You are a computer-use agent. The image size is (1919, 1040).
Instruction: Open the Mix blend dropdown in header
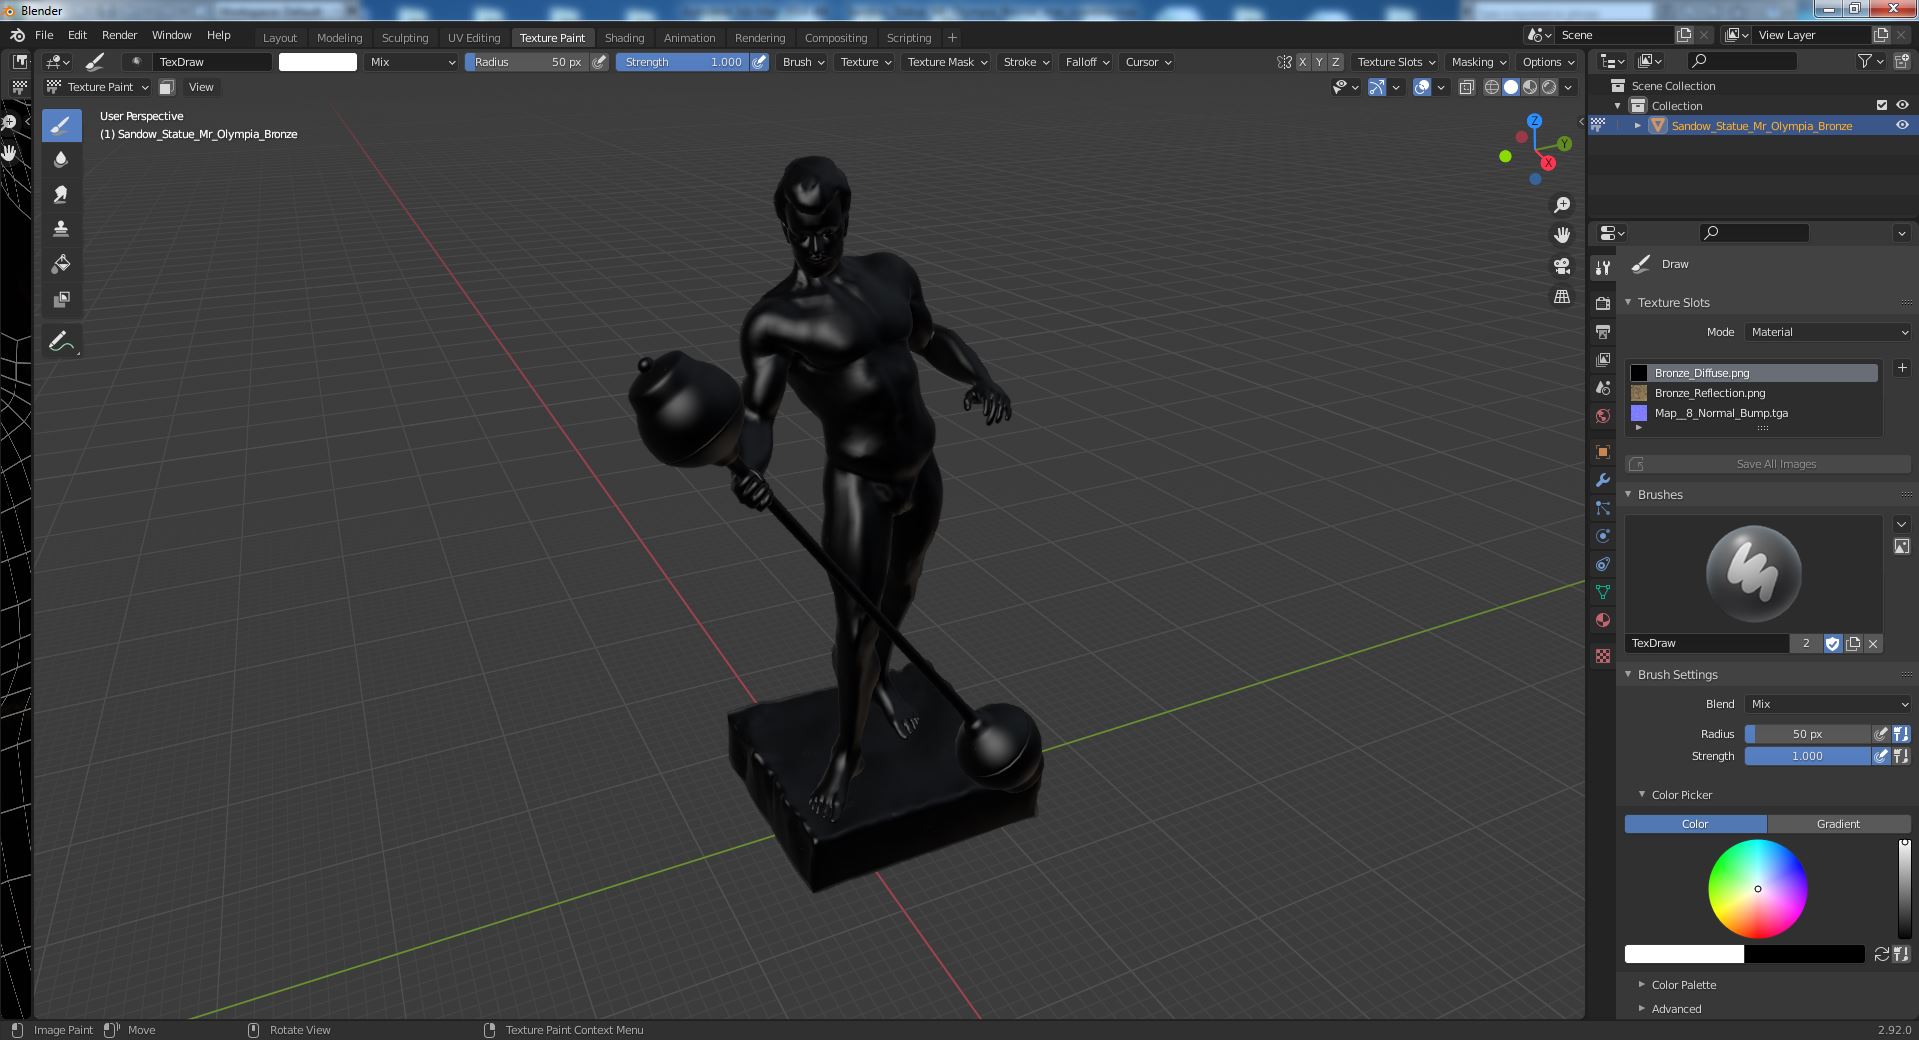coord(412,62)
